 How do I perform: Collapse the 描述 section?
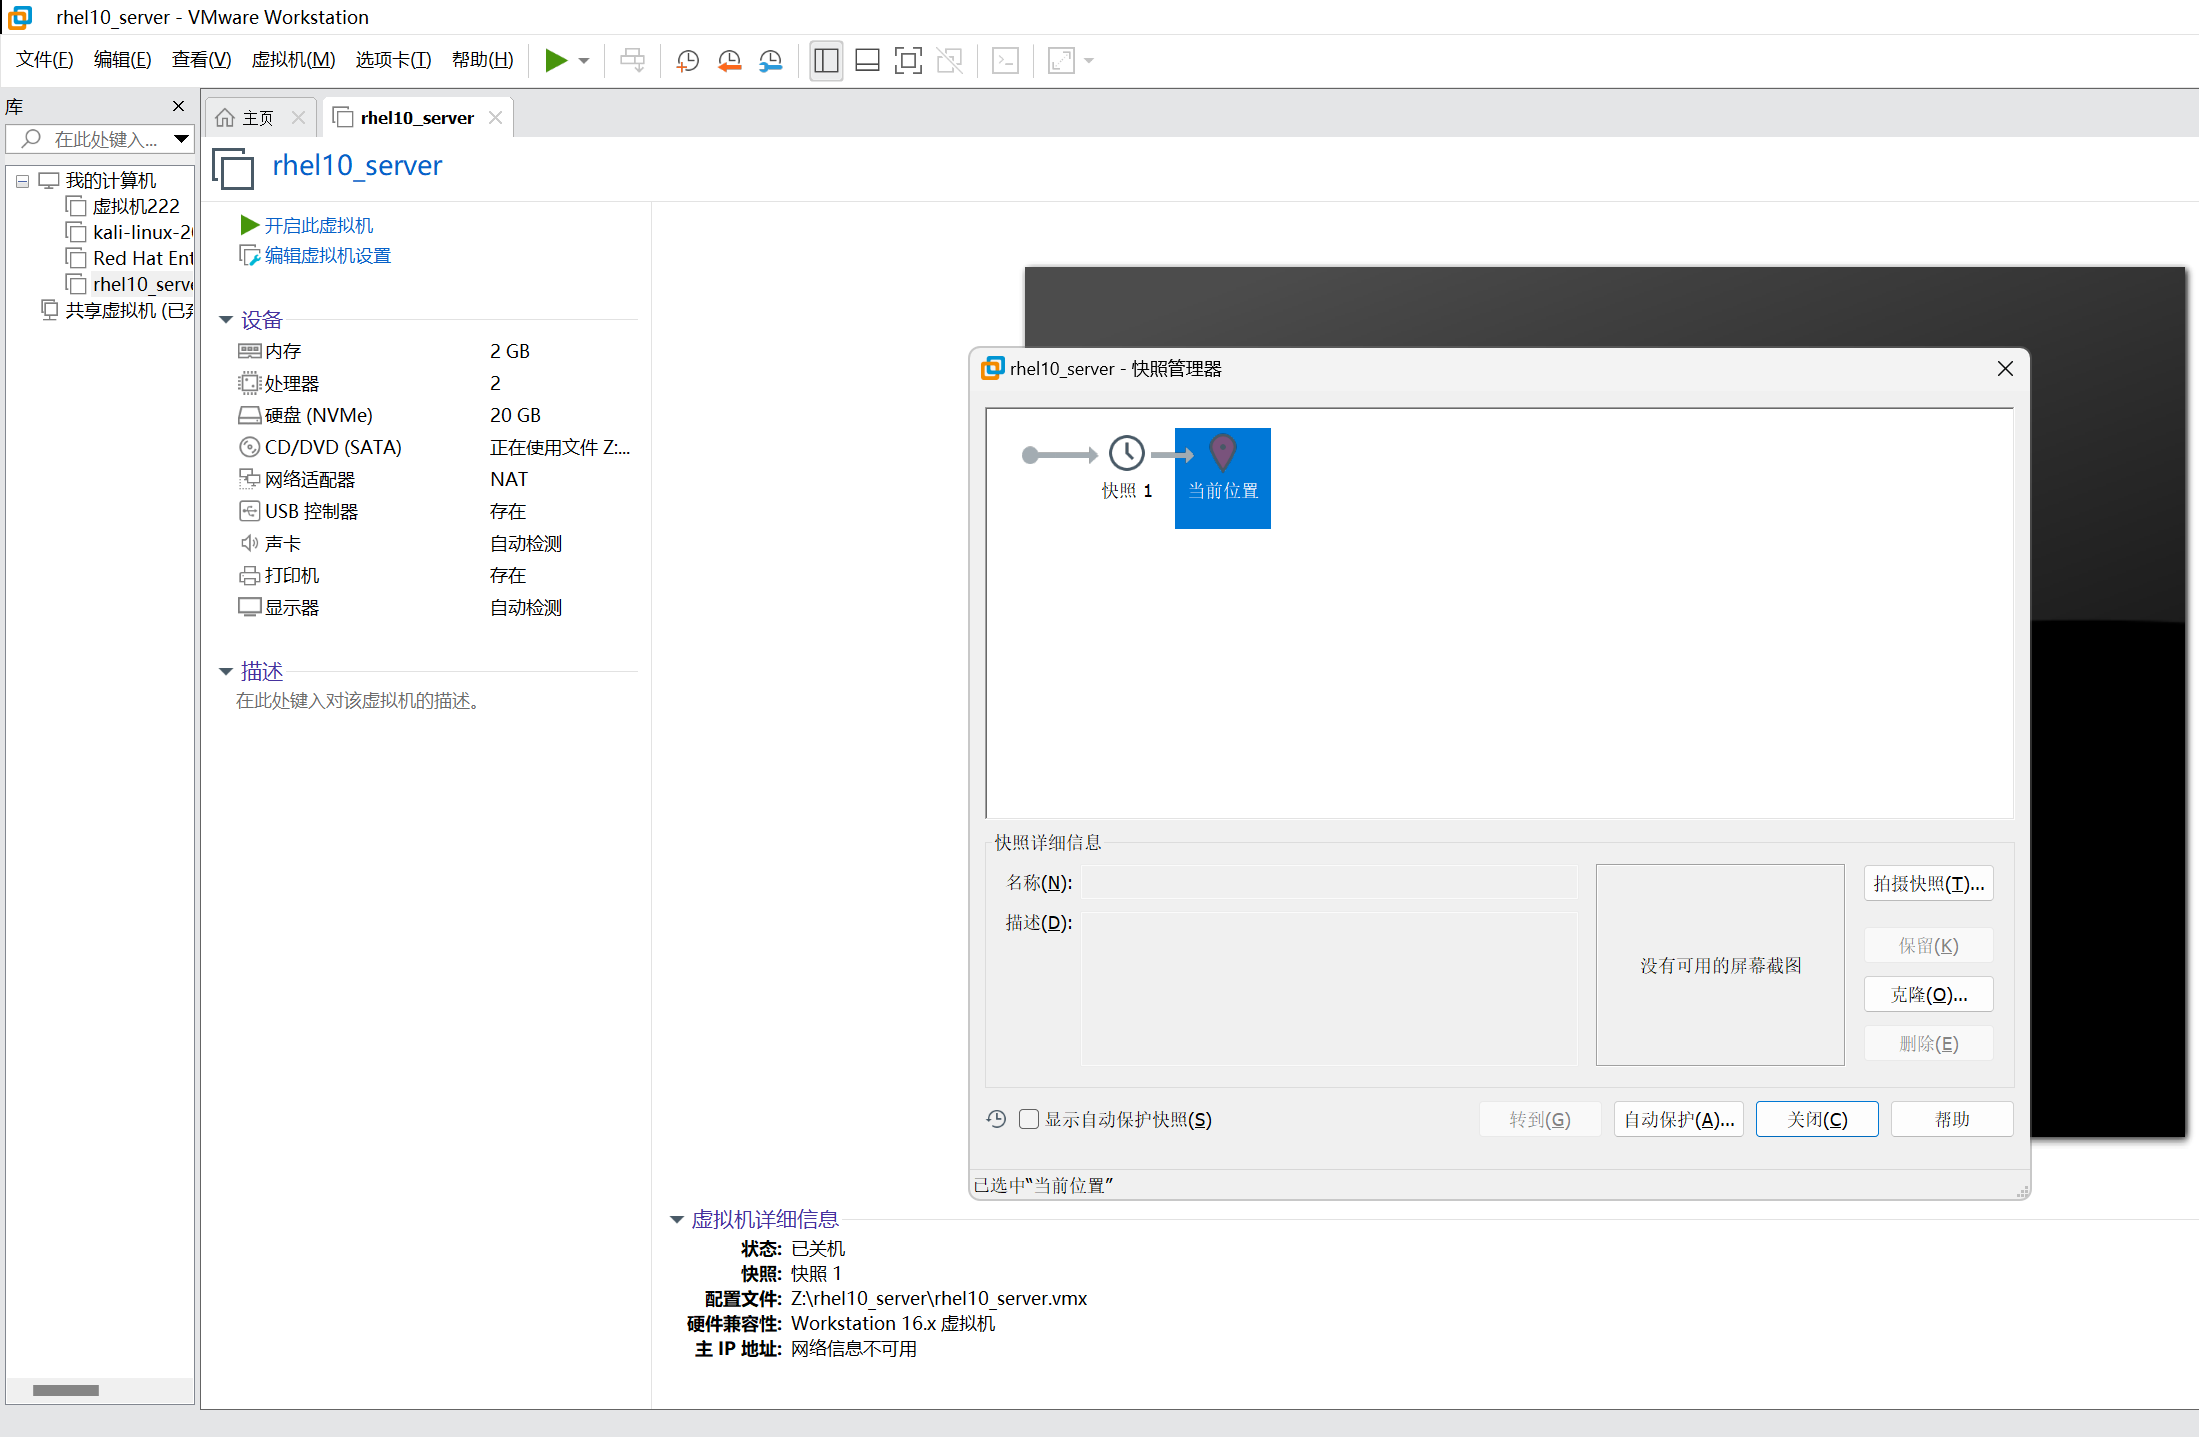(226, 672)
